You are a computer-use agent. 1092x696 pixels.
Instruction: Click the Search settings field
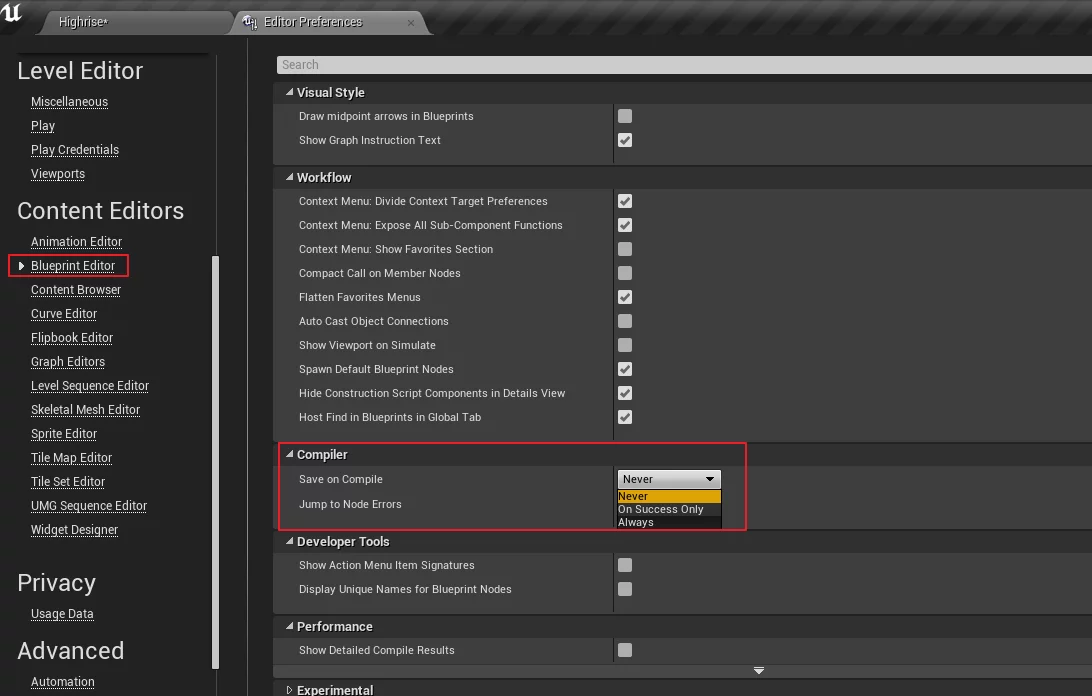(680, 65)
